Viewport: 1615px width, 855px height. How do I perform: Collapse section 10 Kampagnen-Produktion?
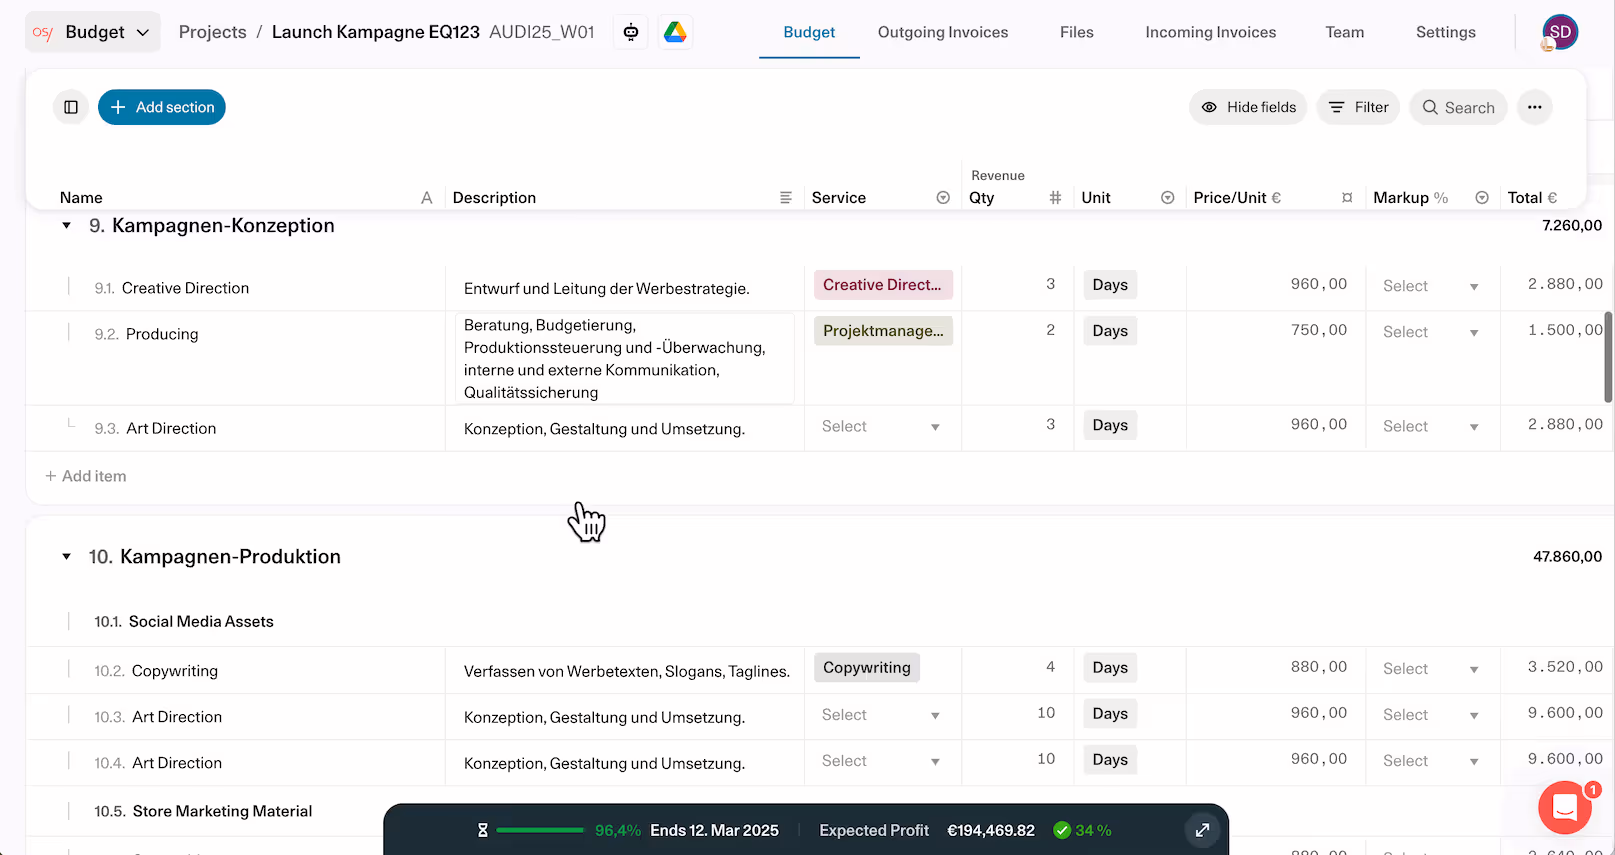click(x=67, y=557)
